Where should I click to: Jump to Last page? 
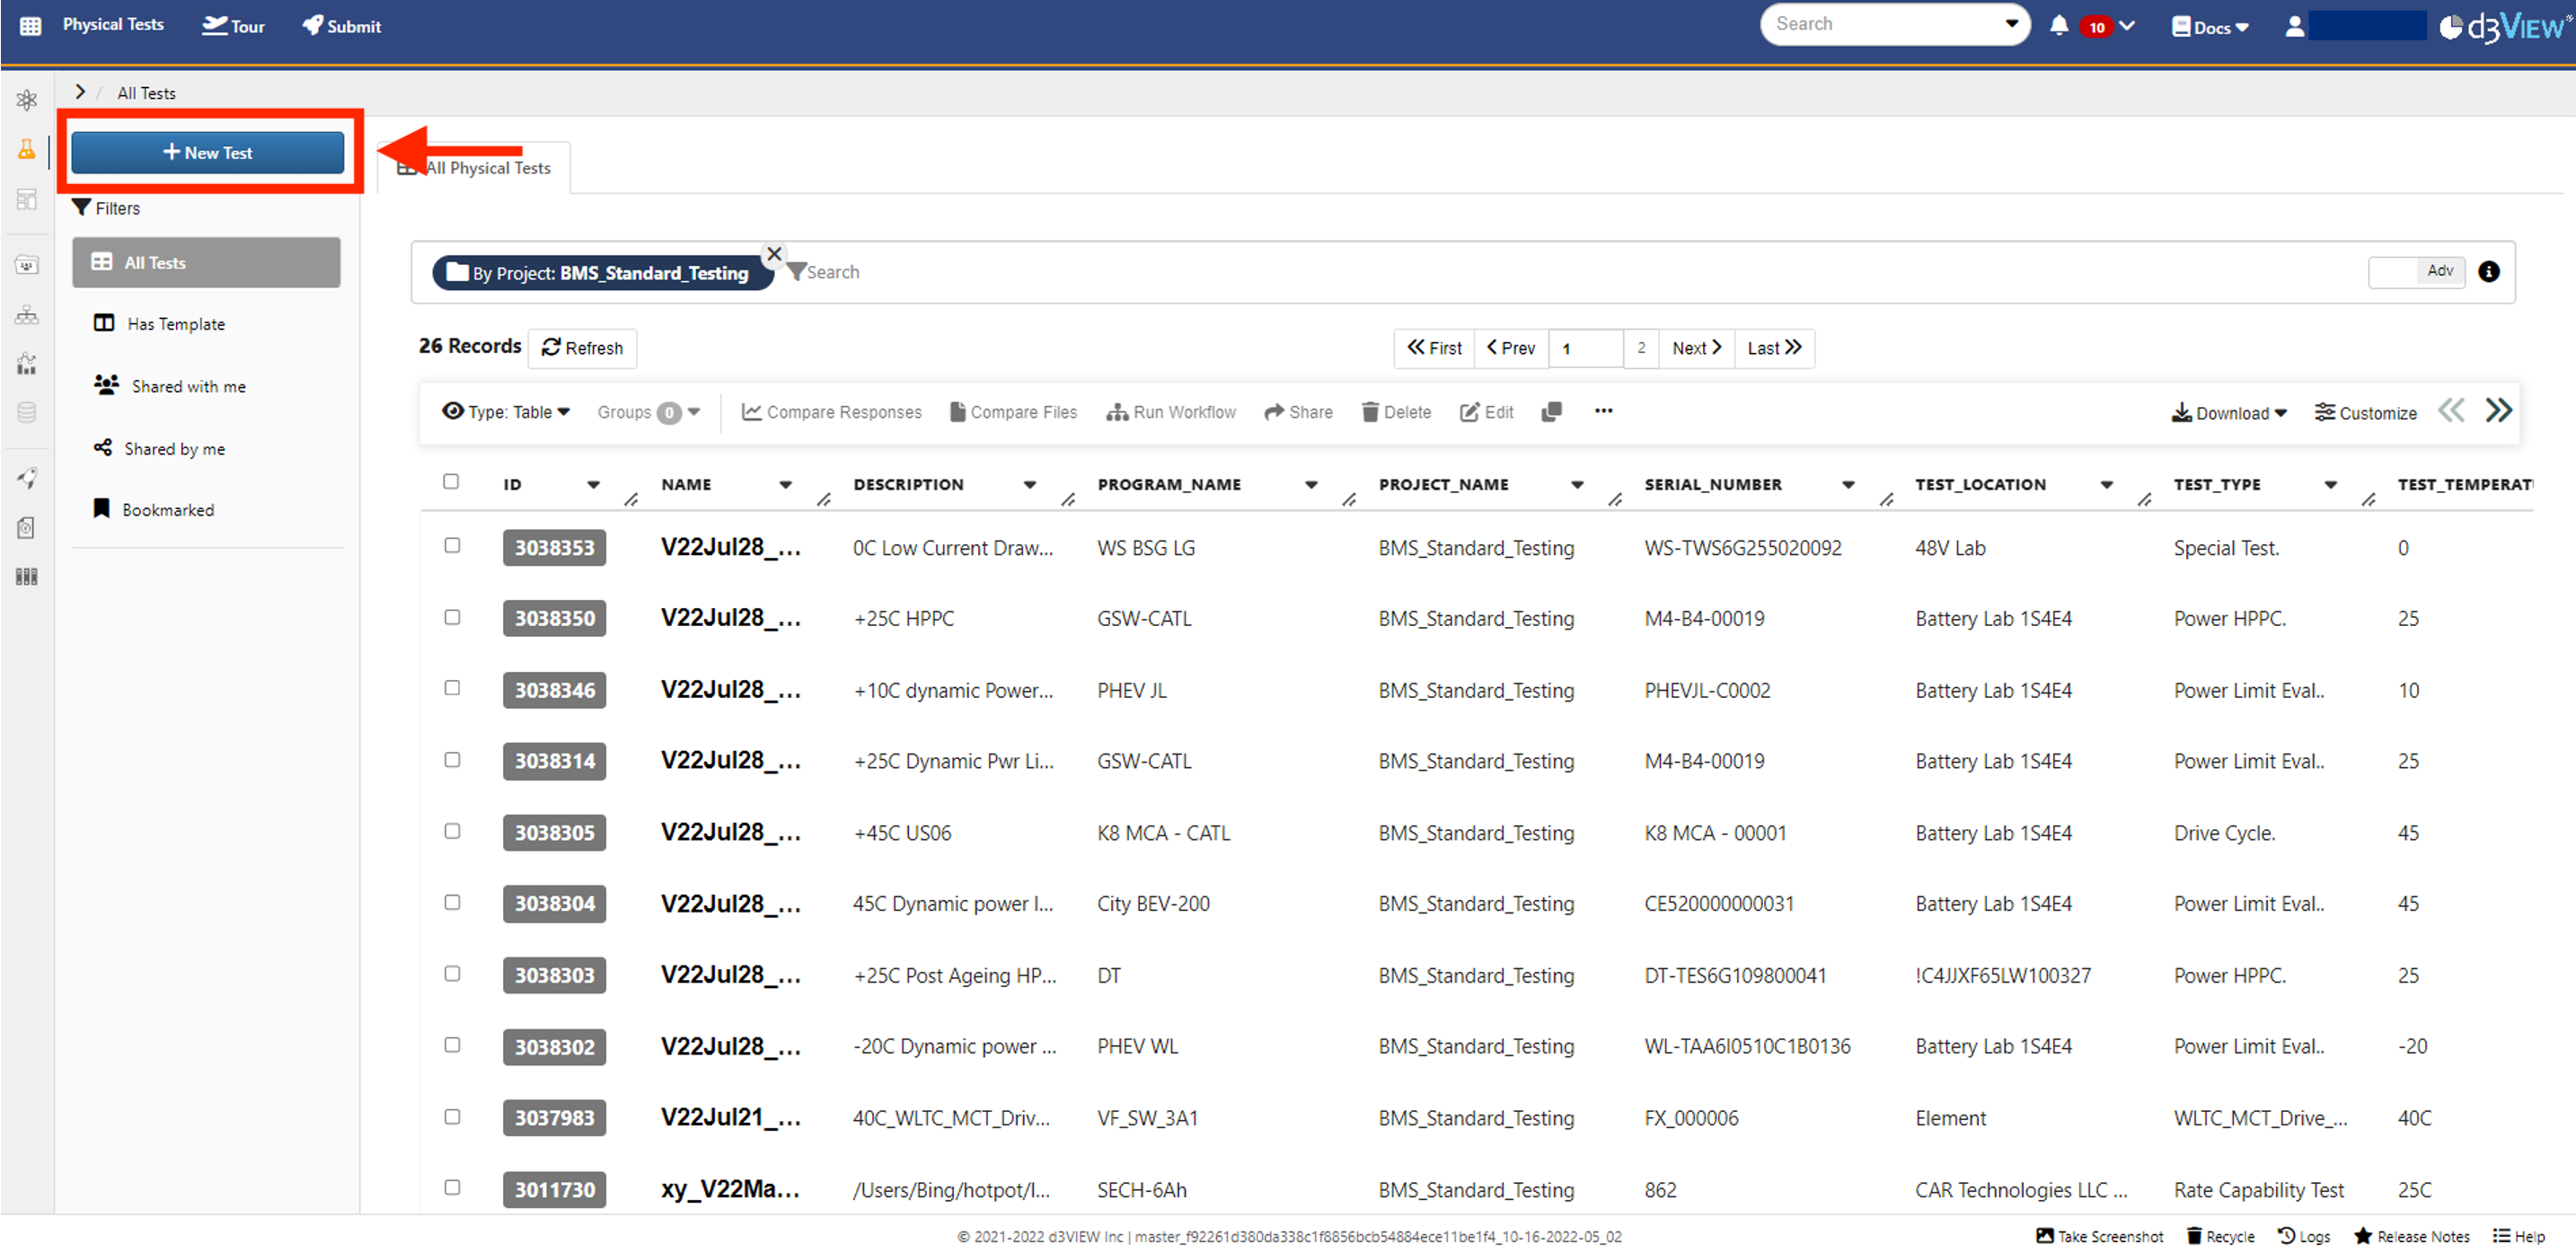point(1774,348)
